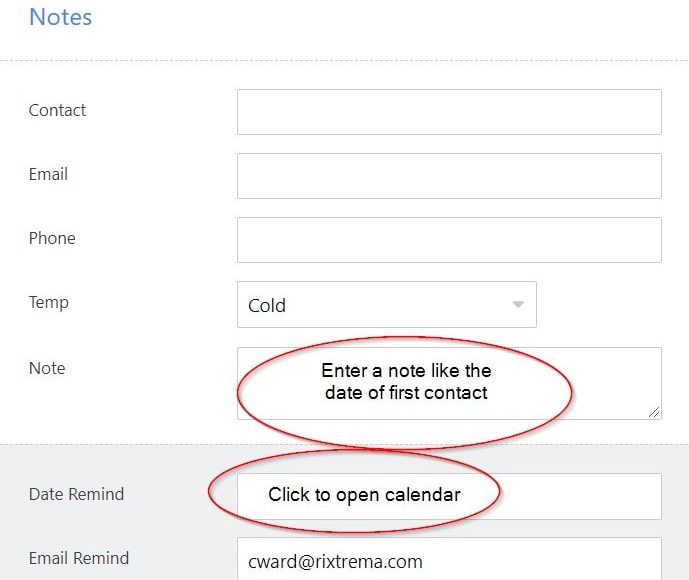Expand the Temp dropdown arrow
Screen dimensions: 689x580
517,304
